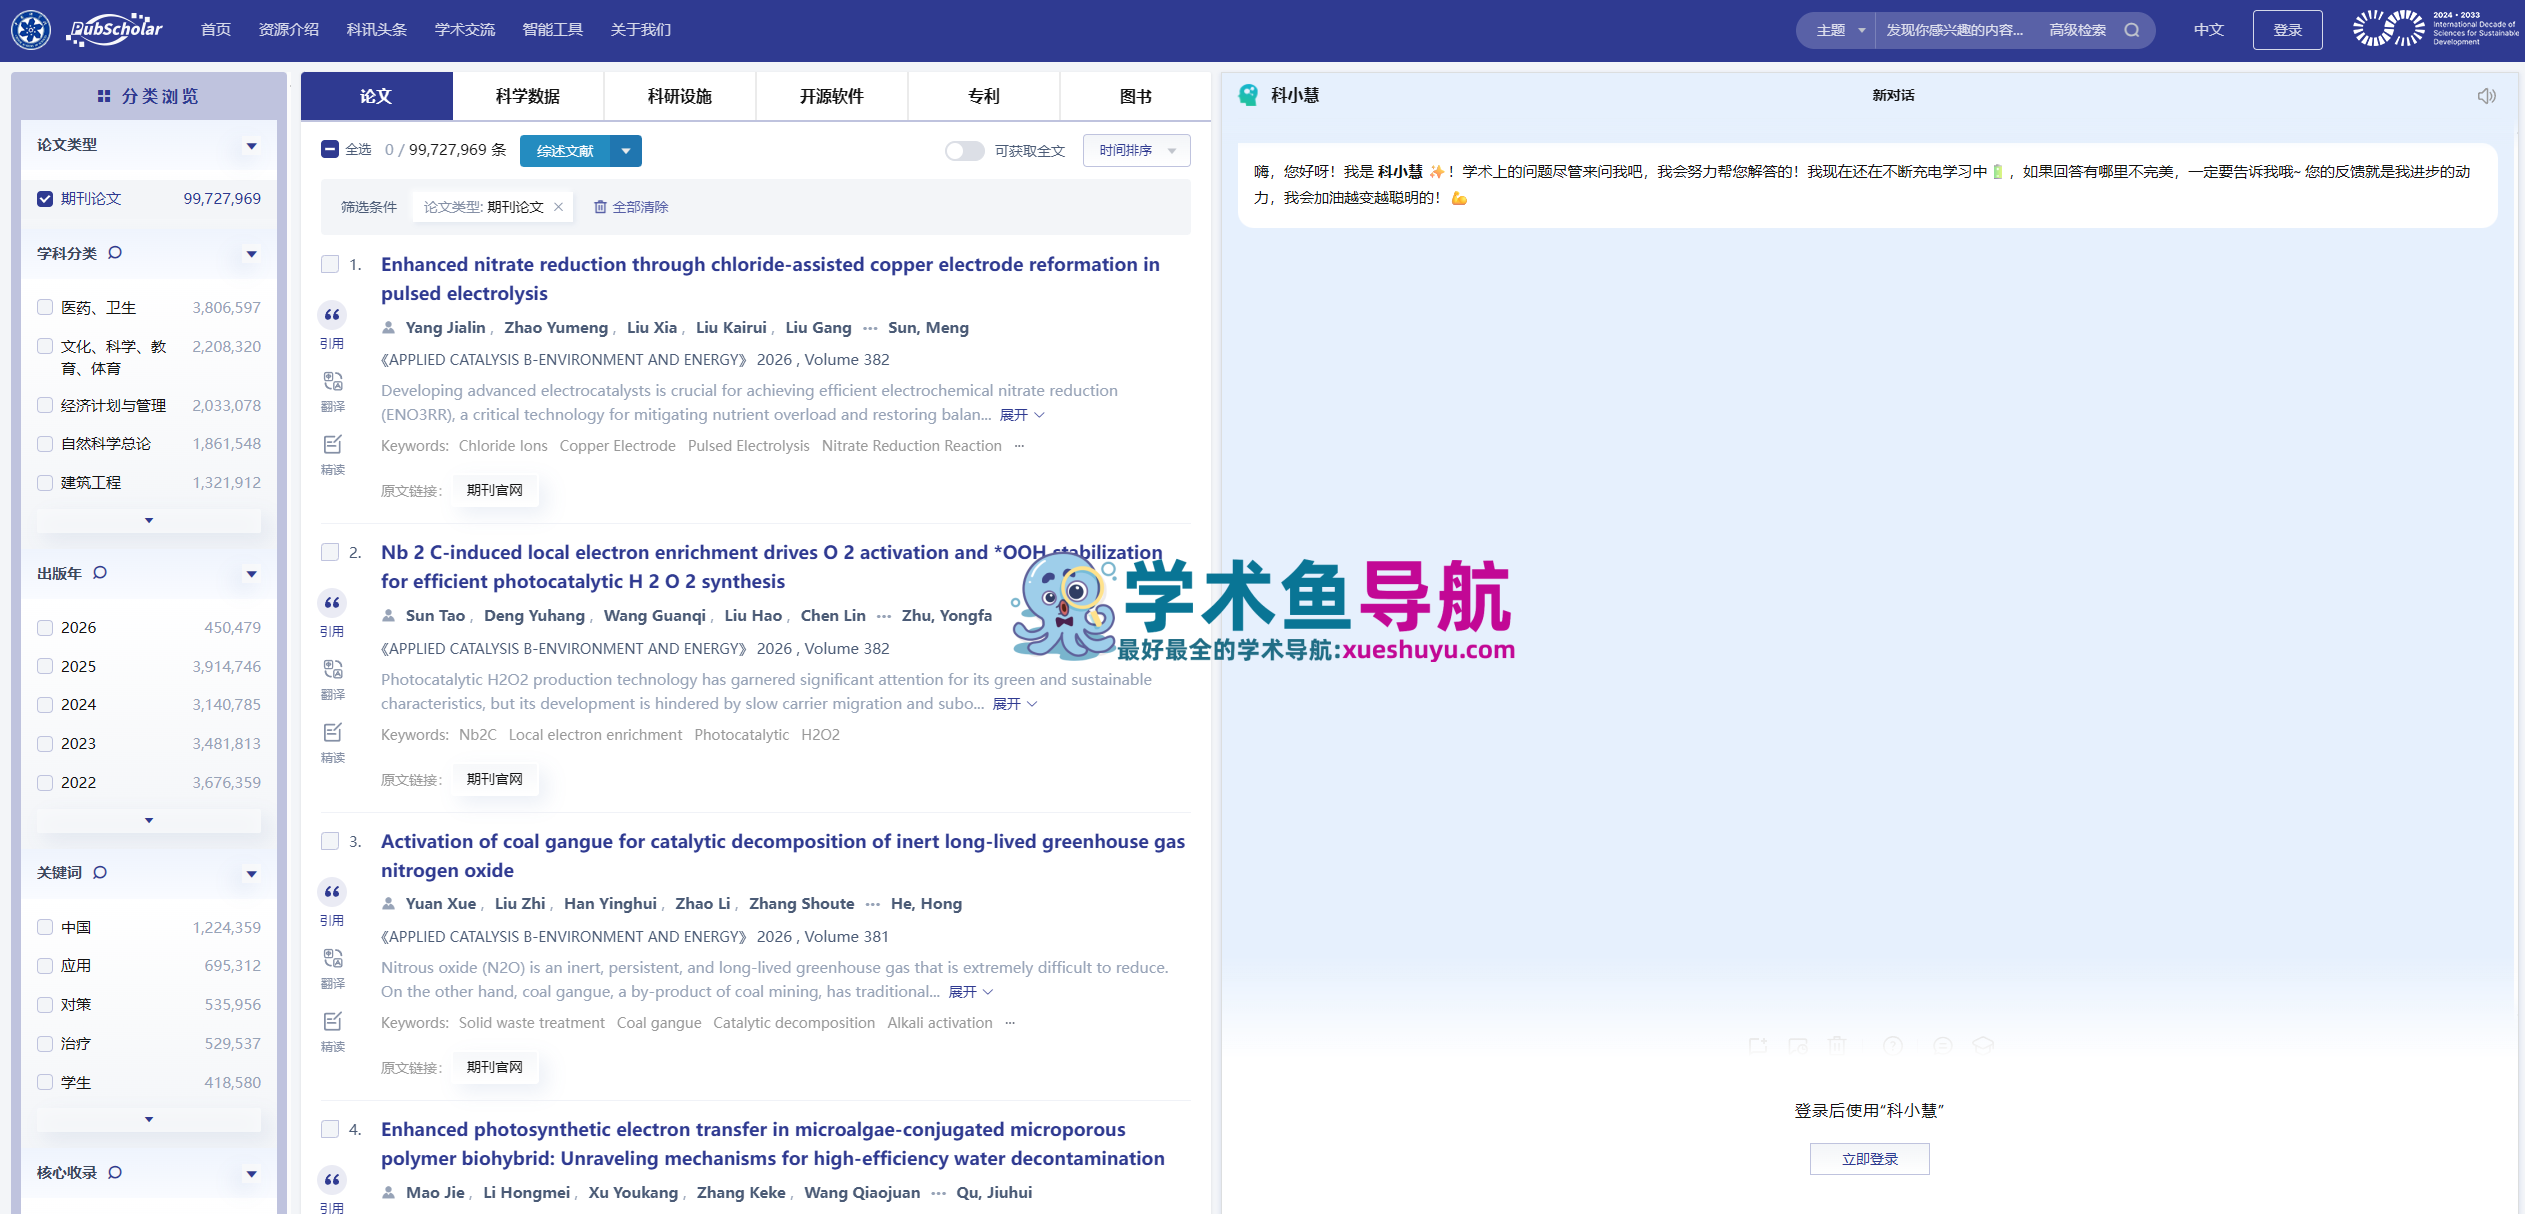This screenshot has height=1214, width=2525.
Task: Click the PubScholar logo icon
Action: tap(115, 30)
